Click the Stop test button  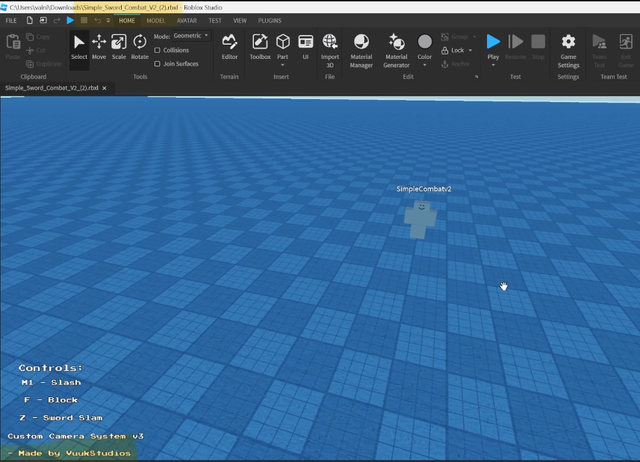538,47
